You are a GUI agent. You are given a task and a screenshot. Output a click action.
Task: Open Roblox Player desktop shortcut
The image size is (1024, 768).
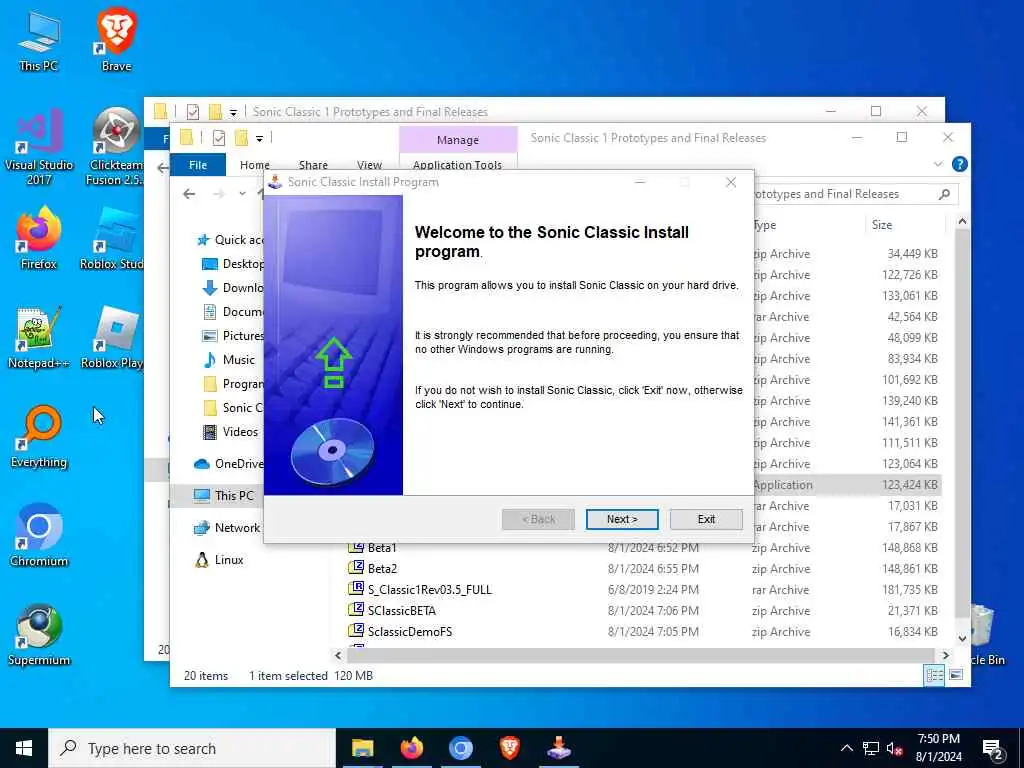click(112, 338)
